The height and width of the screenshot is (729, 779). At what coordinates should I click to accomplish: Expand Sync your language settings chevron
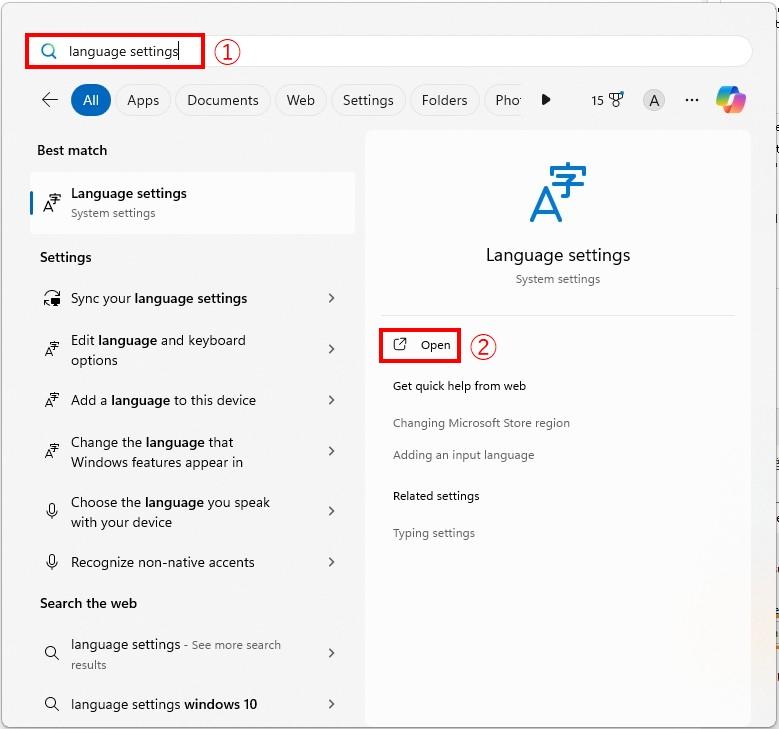tap(331, 298)
